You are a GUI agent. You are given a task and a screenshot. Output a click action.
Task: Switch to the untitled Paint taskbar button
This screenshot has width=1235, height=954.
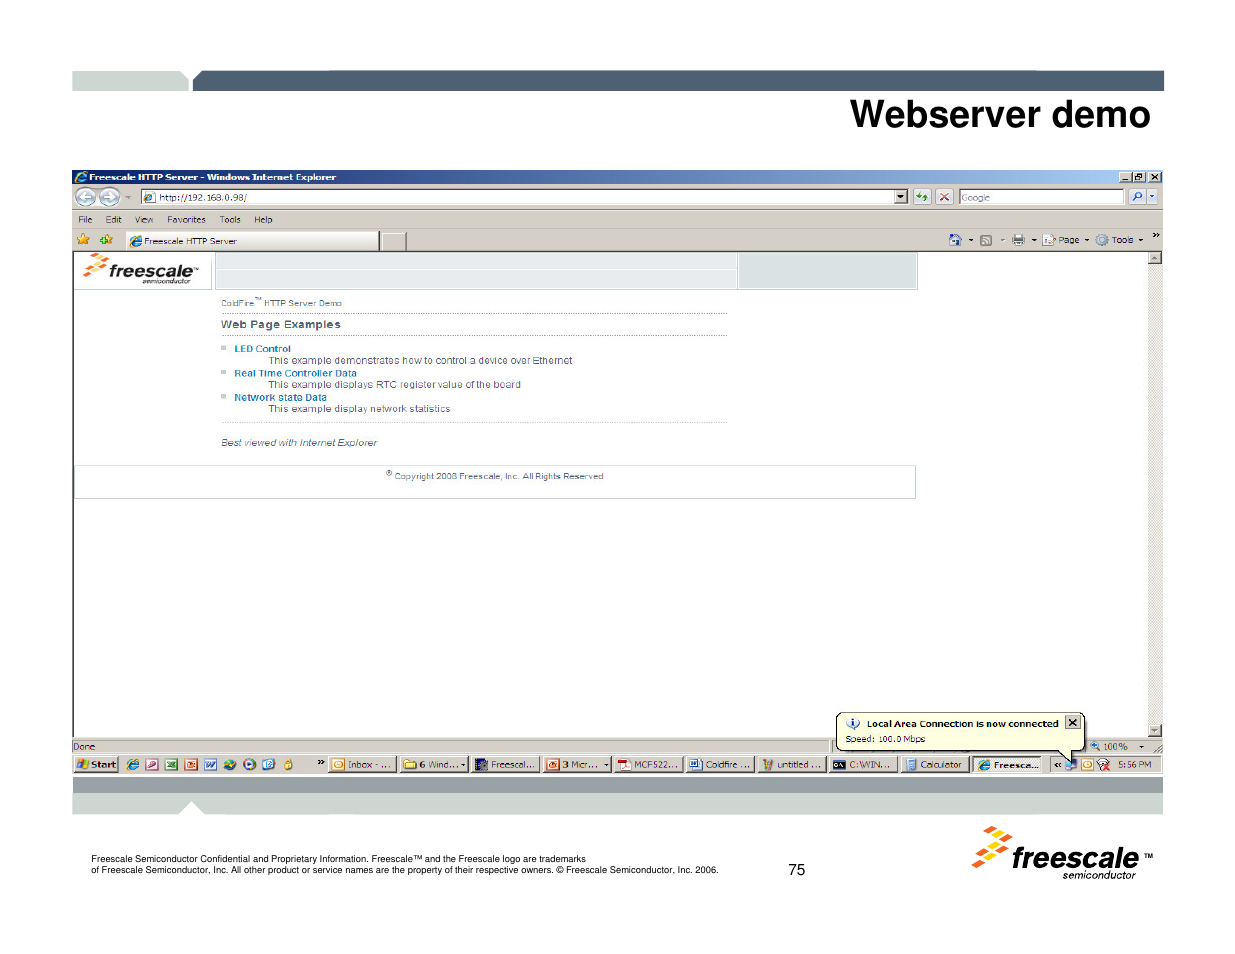pos(791,764)
